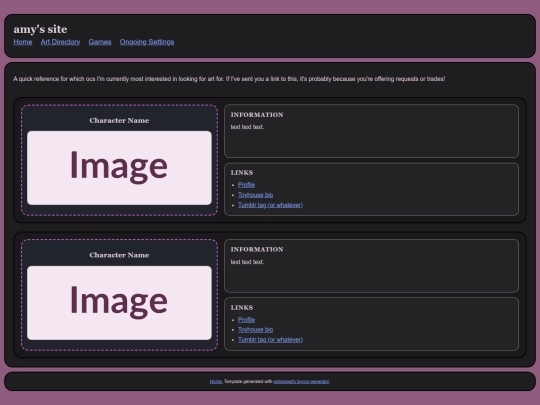Viewport: 540px width, 405px height.
Task: Open the Profile link in the first character card
Action: coord(247,185)
